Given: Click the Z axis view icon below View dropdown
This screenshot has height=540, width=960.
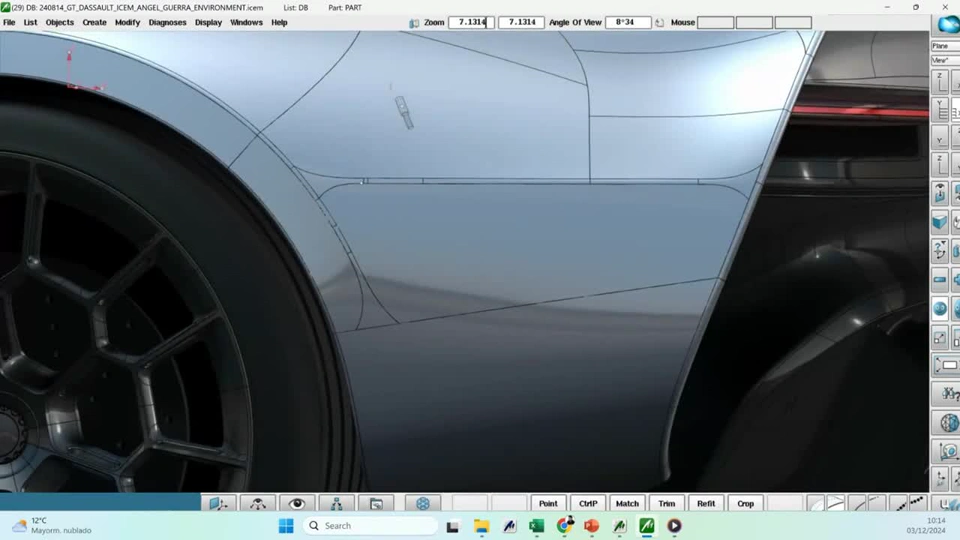Looking at the screenshot, I should (940, 82).
